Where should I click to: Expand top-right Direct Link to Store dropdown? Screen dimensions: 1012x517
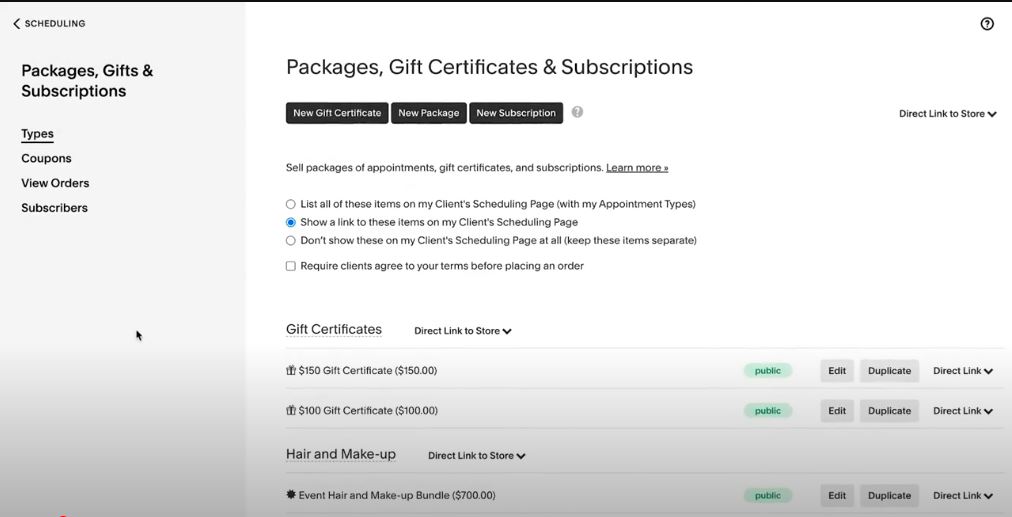(x=947, y=114)
